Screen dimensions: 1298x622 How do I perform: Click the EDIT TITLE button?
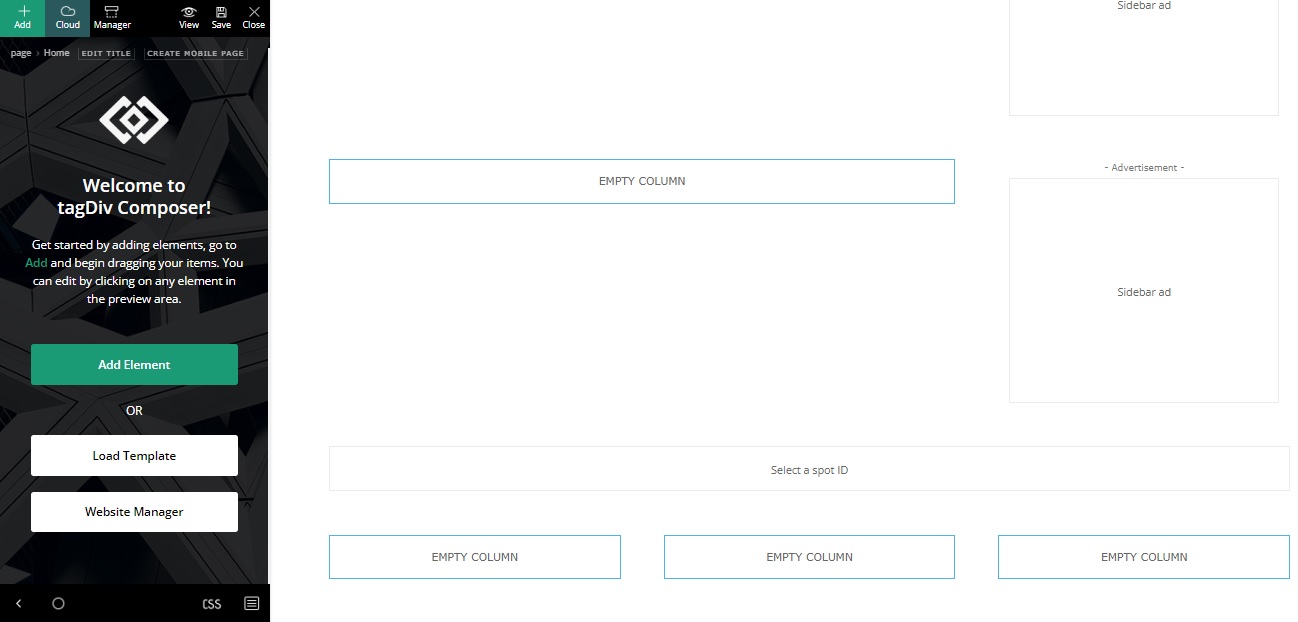click(x=106, y=53)
